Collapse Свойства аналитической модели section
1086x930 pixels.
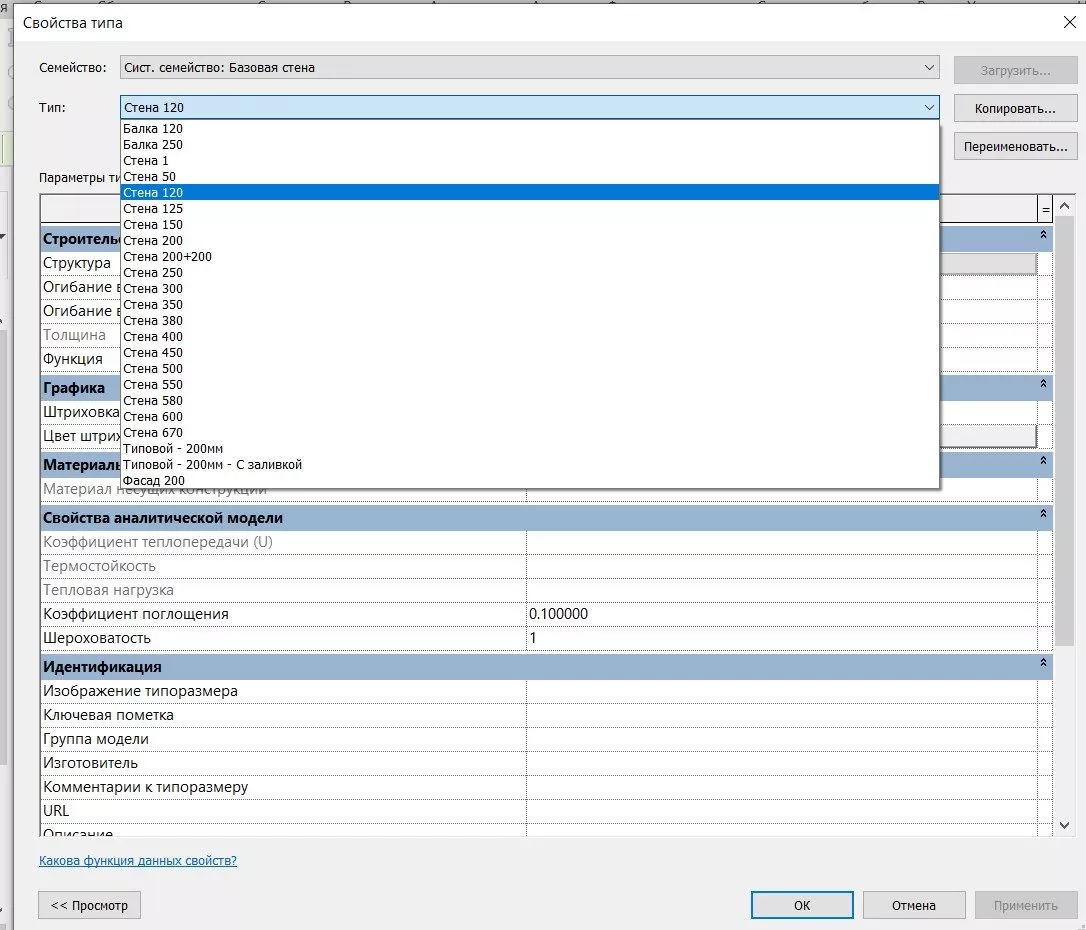pyautogui.click(x=1043, y=514)
